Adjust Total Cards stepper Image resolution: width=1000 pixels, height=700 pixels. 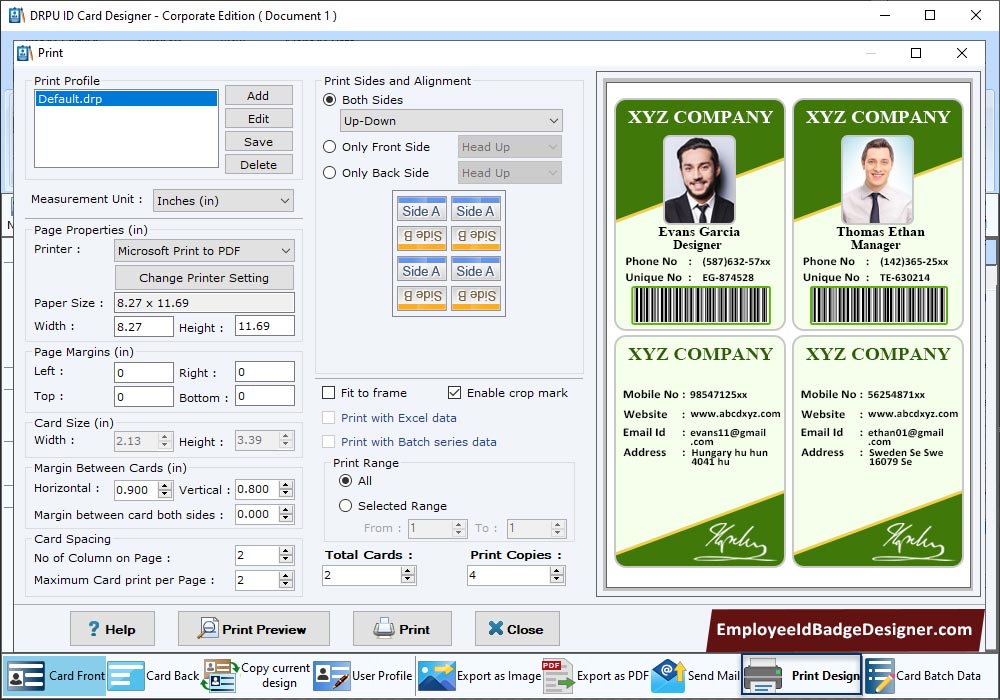[408, 575]
